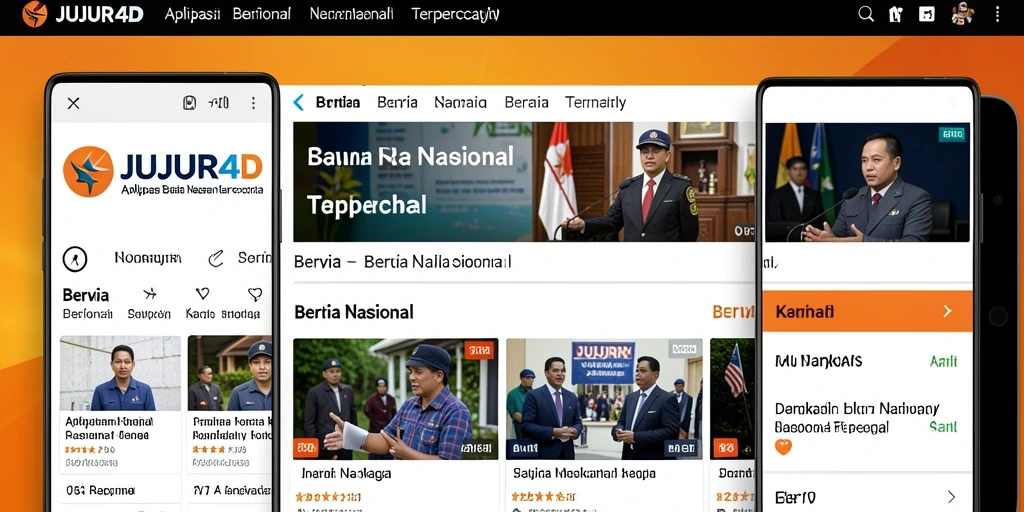Open the speaker photo on right phone

coord(867,182)
